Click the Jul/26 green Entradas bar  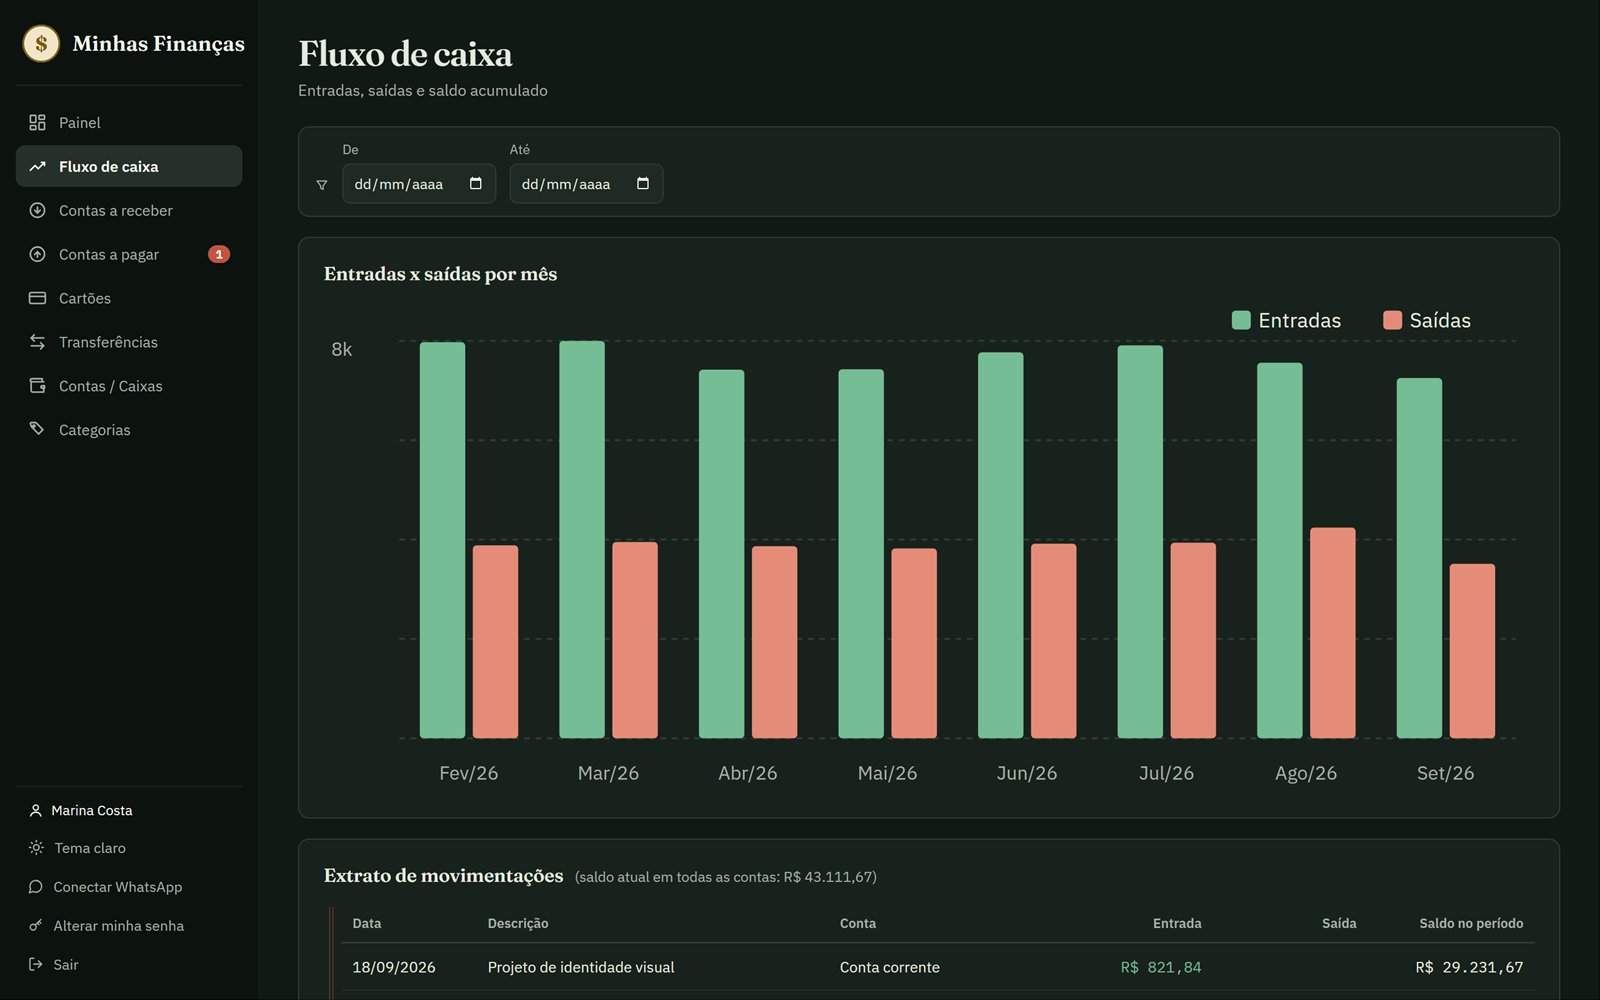click(x=1140, y=542)
